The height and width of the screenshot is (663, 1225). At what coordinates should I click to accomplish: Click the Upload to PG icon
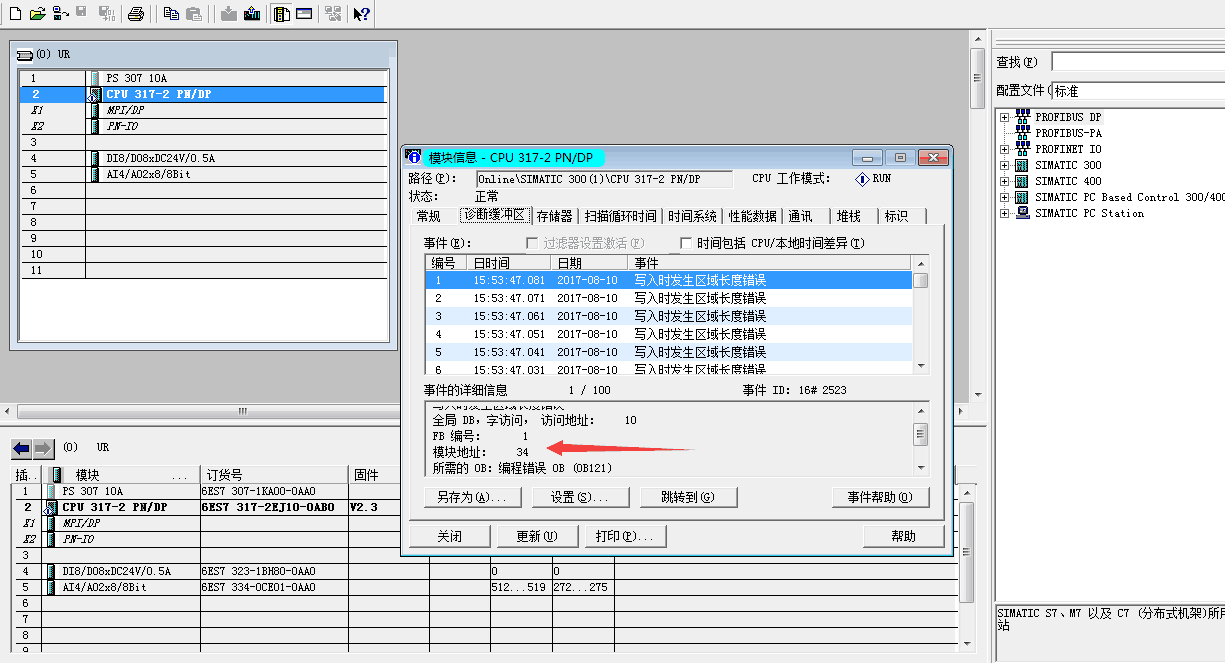(x=252, y=13)
